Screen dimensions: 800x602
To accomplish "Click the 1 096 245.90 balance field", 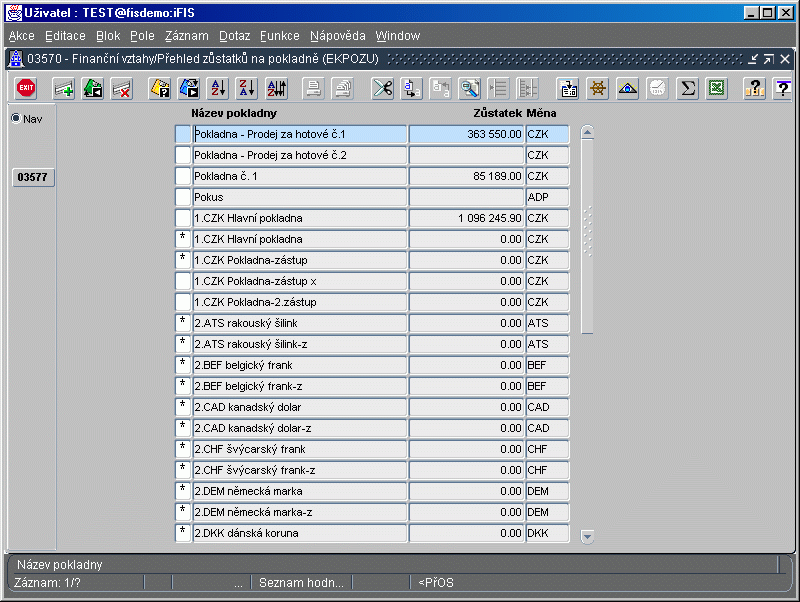I will (466, 218).
